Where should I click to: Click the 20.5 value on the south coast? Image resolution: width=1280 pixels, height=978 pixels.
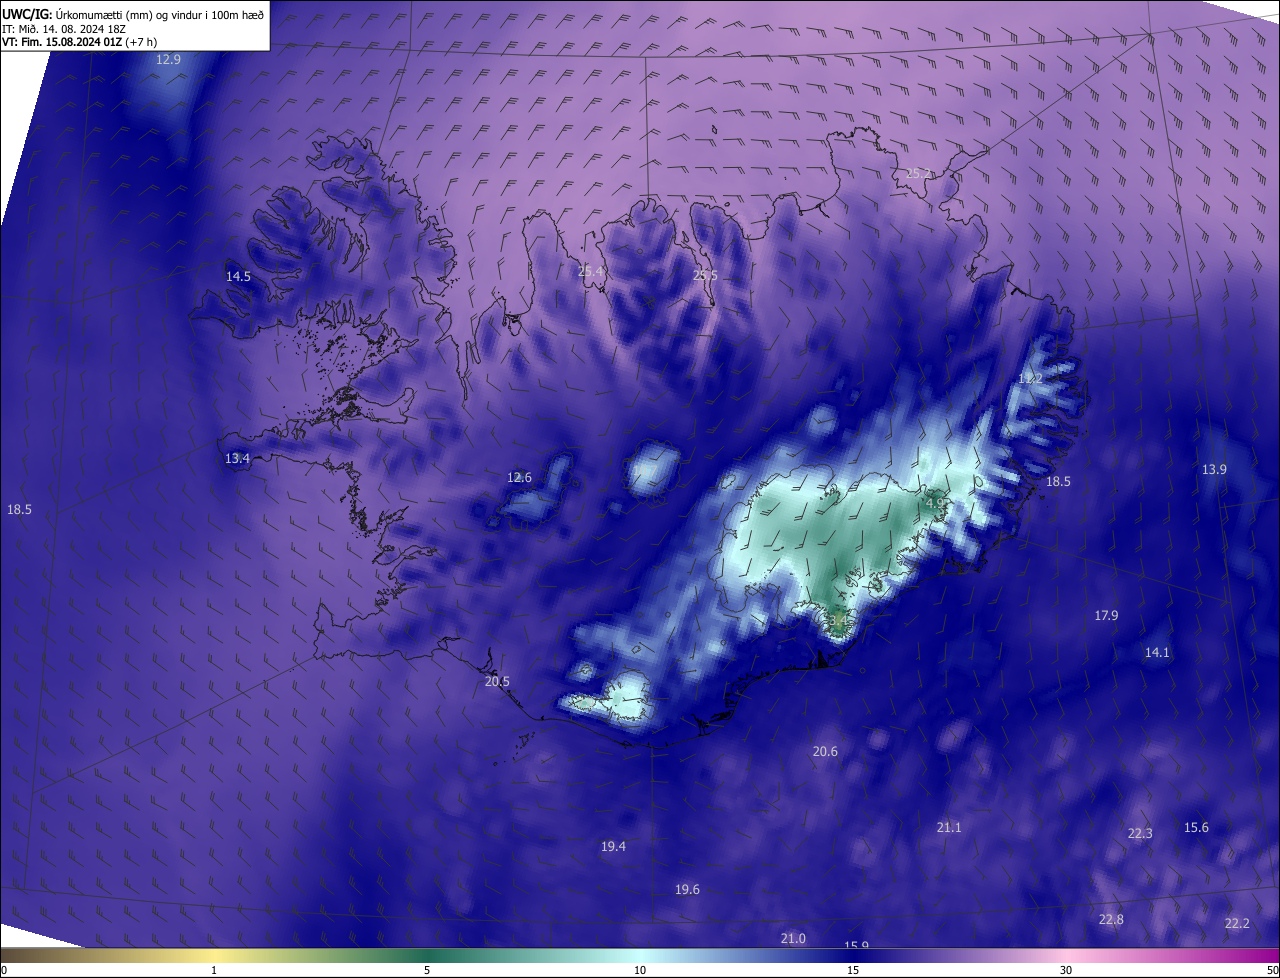(497, 681)
